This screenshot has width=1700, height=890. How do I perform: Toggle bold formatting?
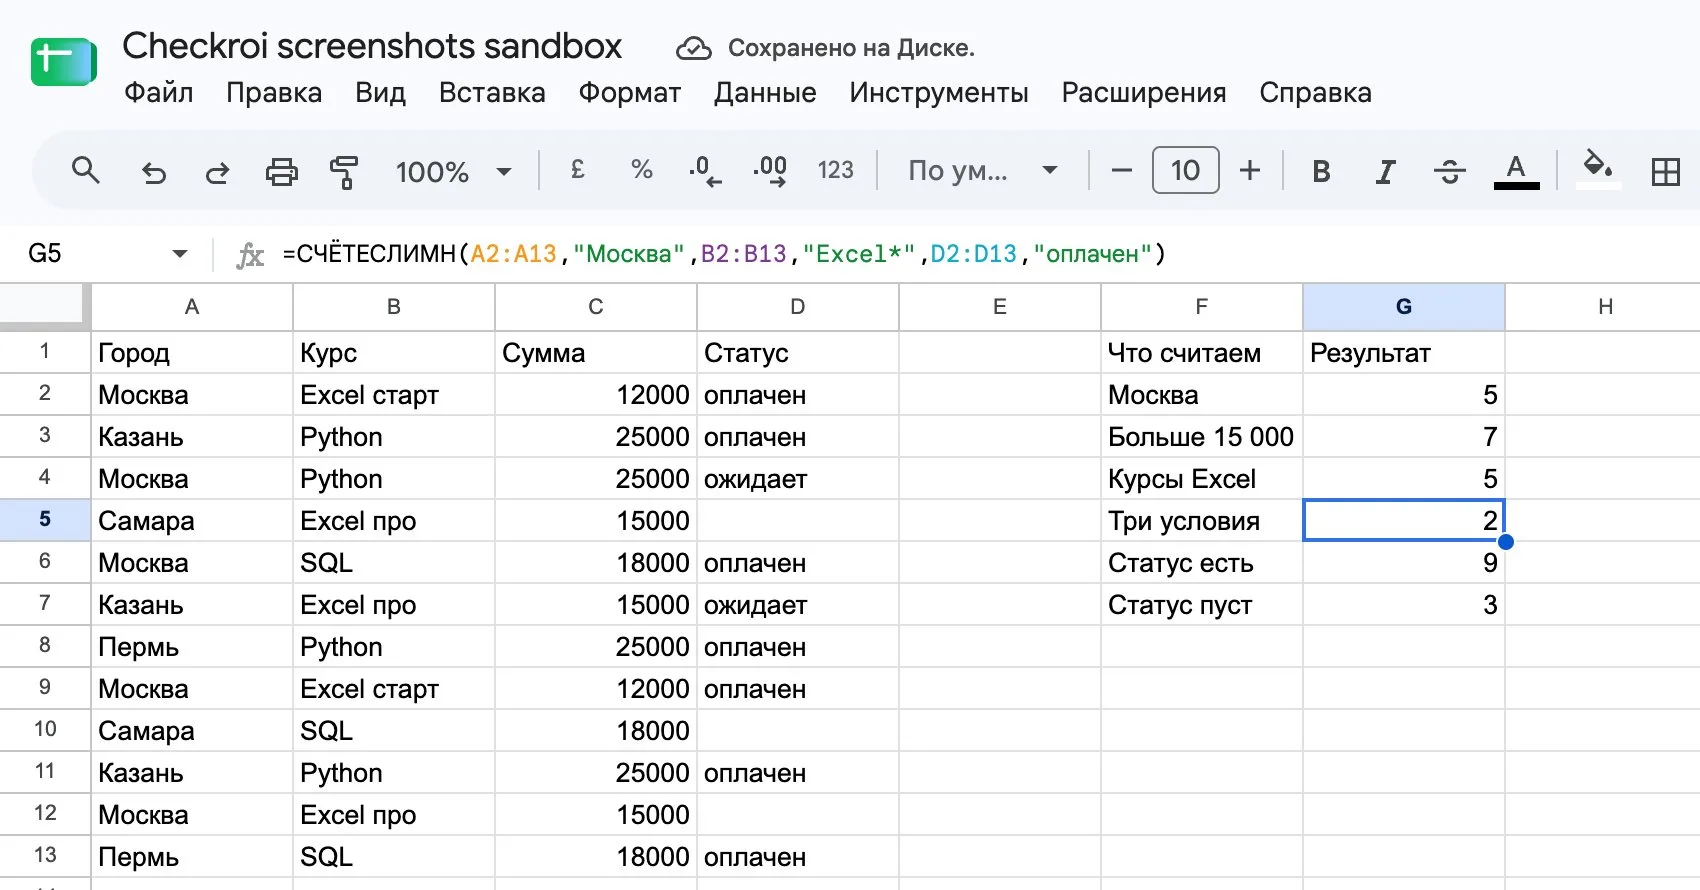[1321, 171]
